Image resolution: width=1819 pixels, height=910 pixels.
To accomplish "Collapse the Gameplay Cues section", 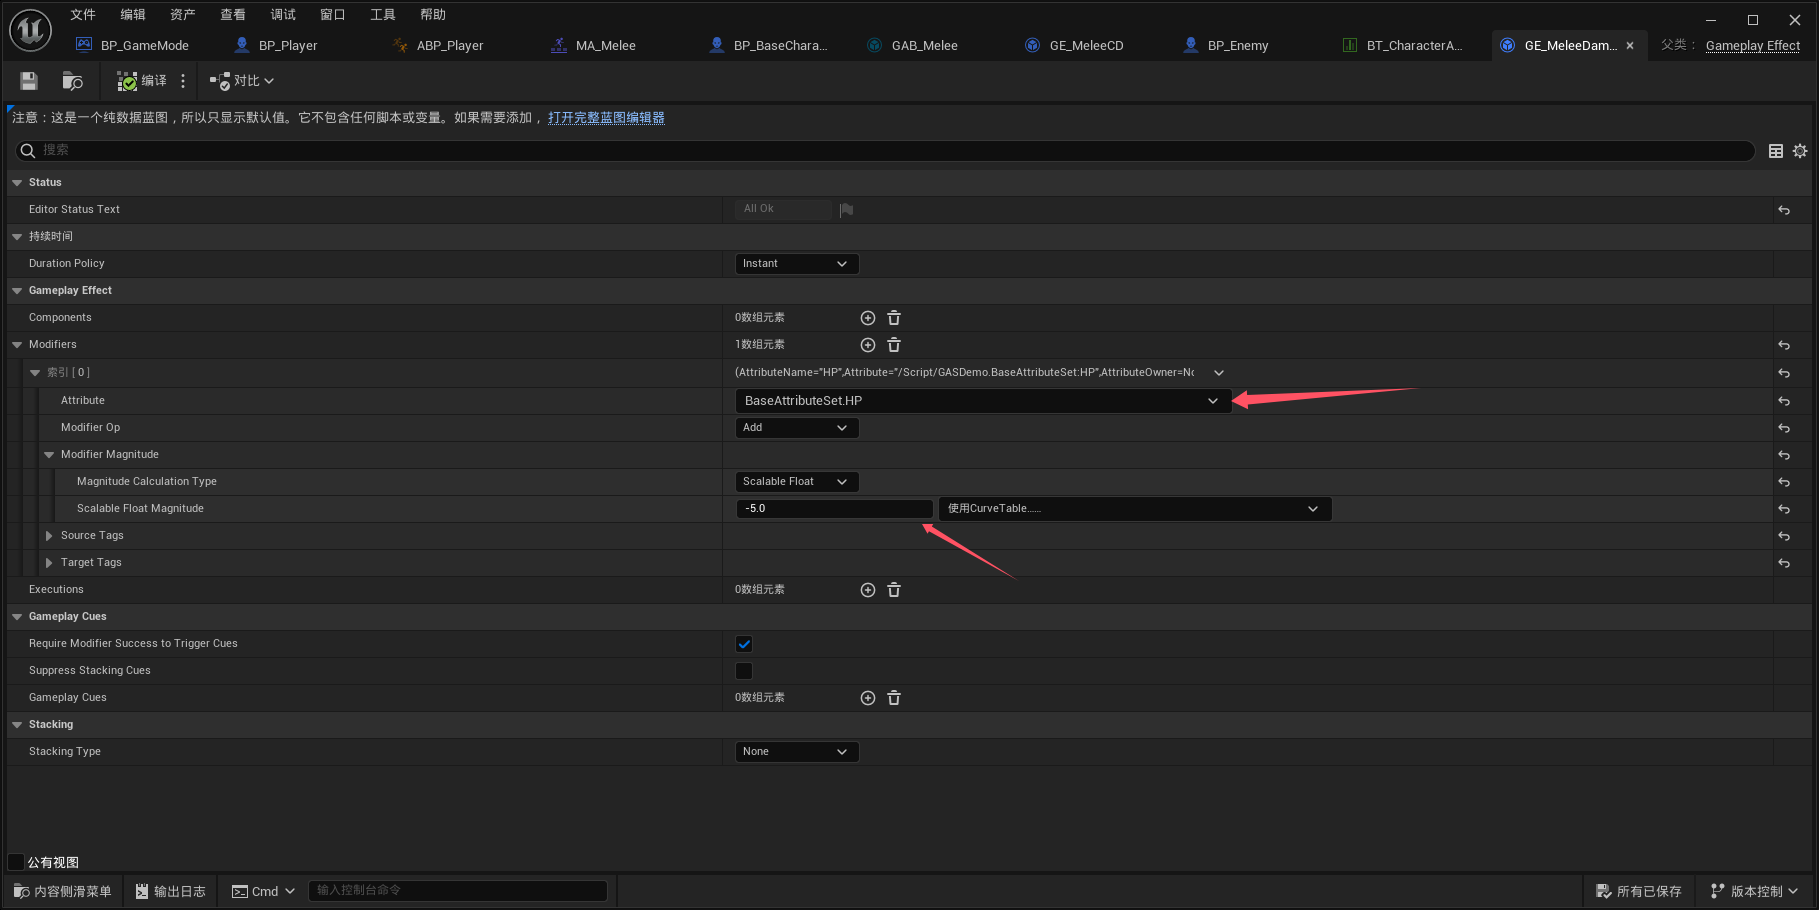I will pos(17,617).
